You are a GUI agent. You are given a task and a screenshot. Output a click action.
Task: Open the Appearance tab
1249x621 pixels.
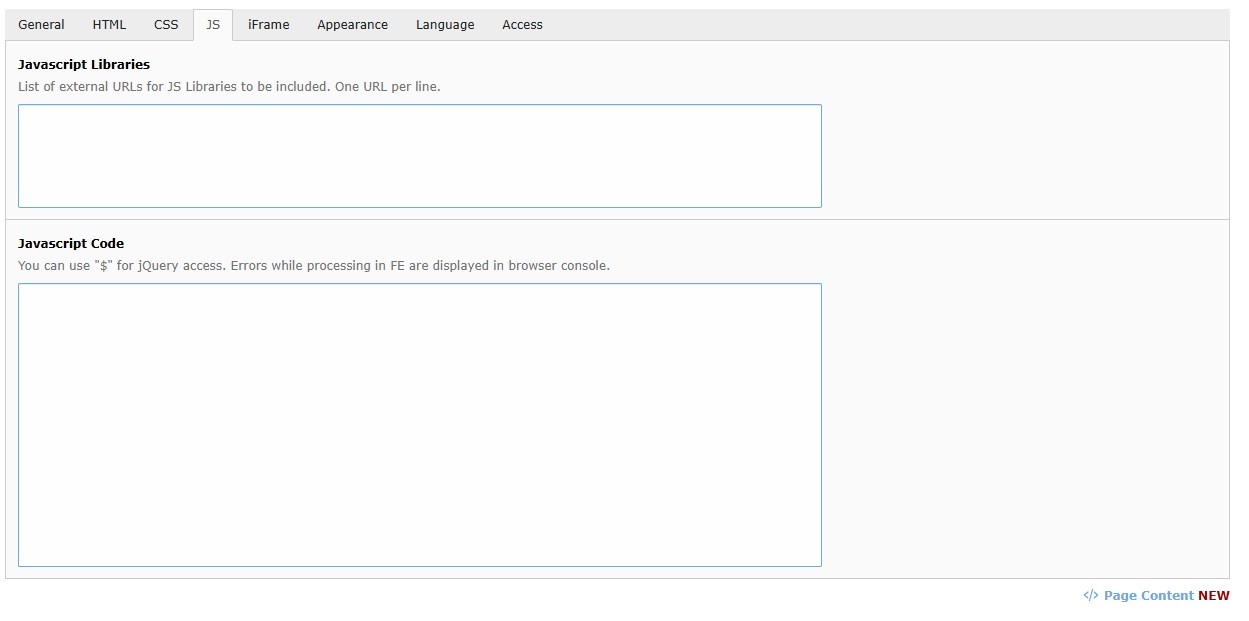tap(352, 25)
